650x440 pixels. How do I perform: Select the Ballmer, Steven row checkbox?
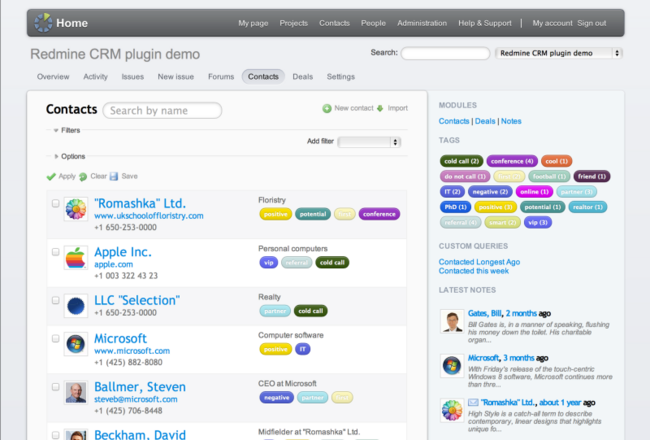pos(56,386)
